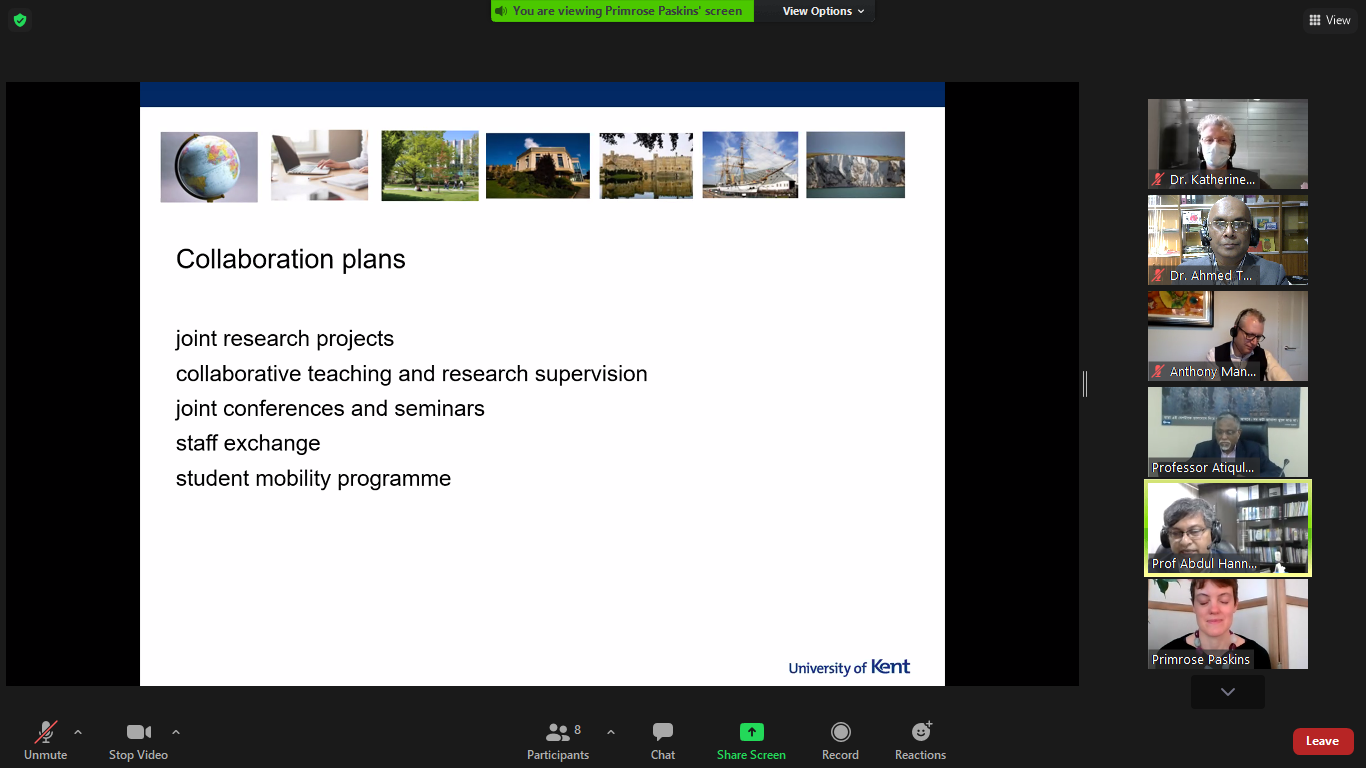1366x768 pixels.
Task: Click the white cliffs image on slide
Action: pyautogui.click(x=855, y=165)
